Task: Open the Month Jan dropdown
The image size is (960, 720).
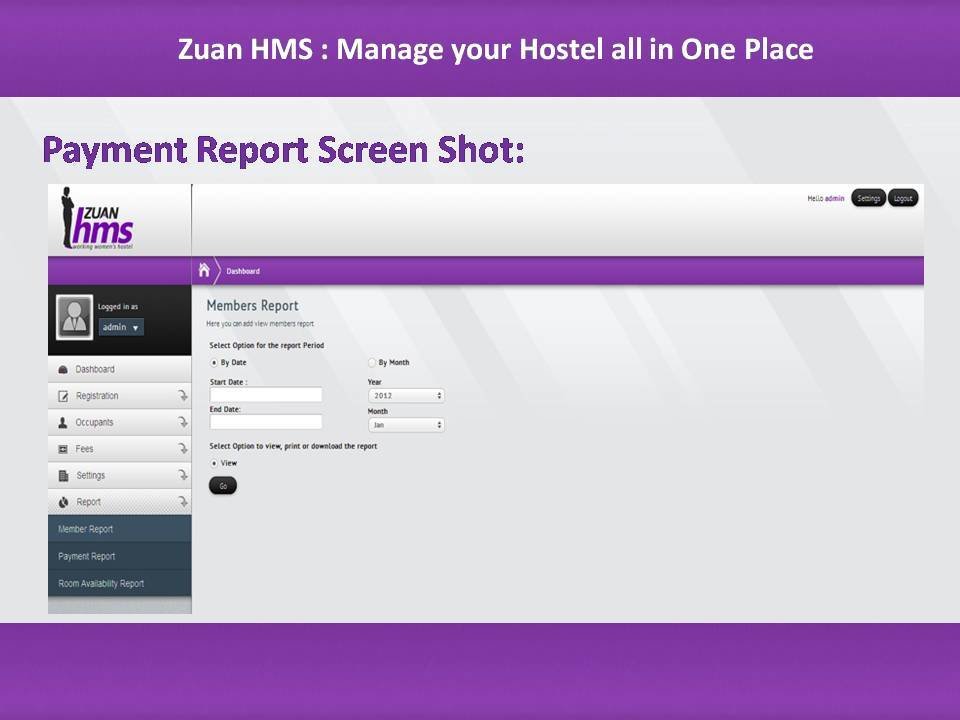Action: (x=407, y=425)
